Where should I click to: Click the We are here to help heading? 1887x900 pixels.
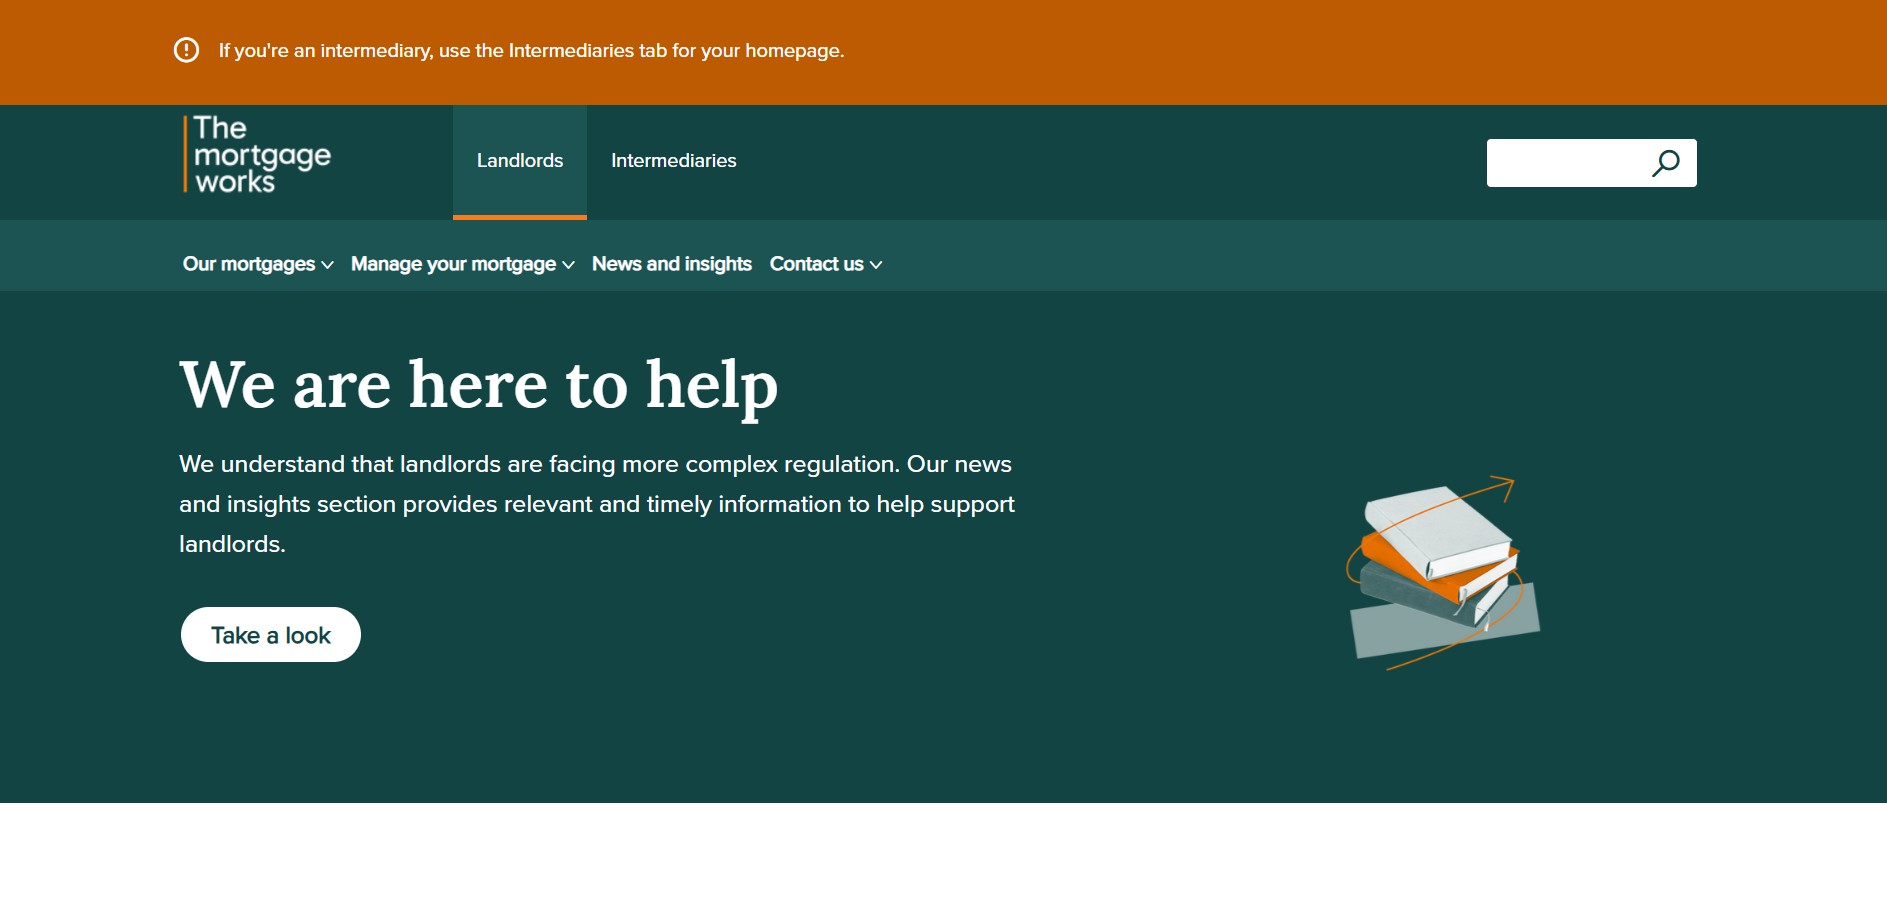[x=478, y=385]
